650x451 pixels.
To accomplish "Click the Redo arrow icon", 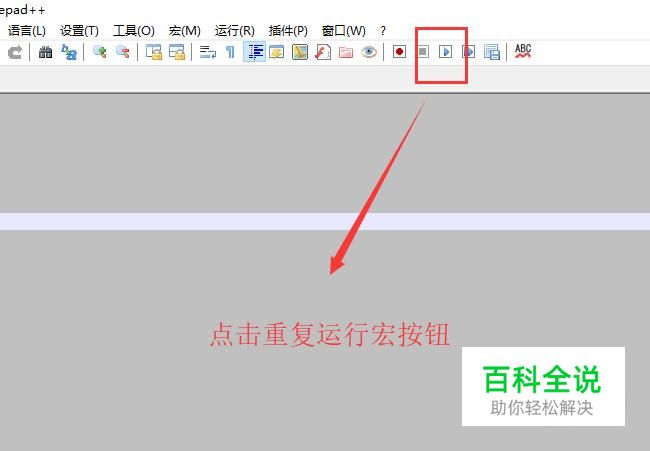I will pos(15,52).
